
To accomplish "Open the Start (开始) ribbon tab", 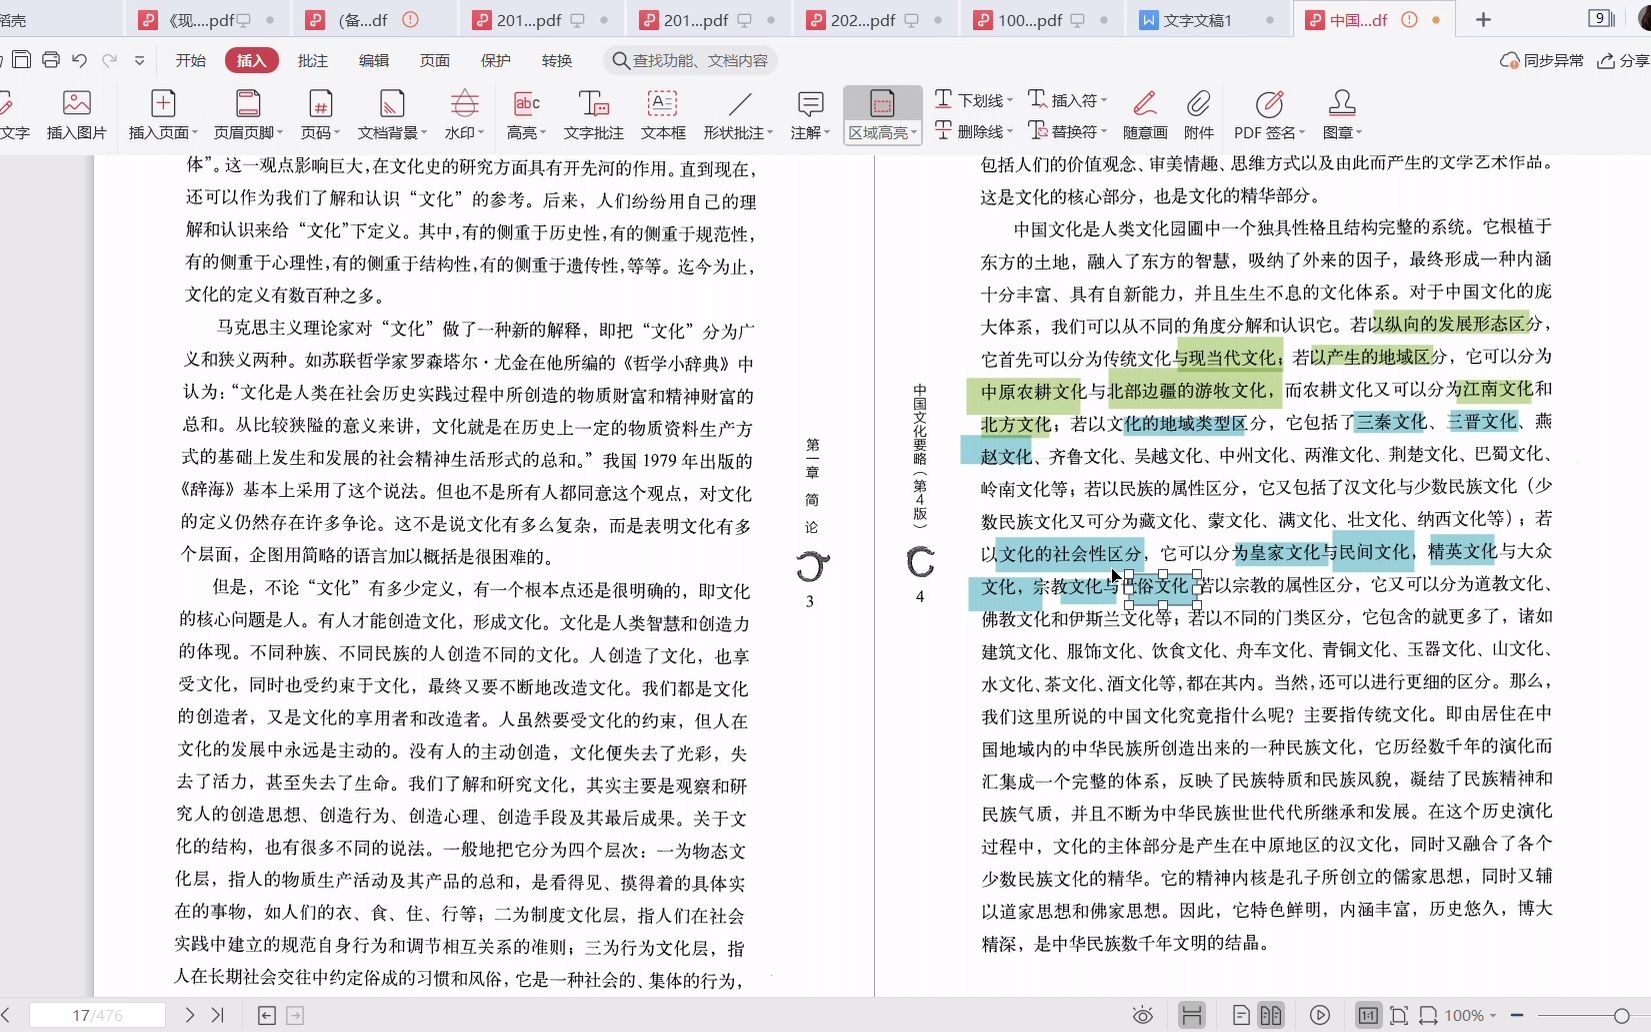I will tap(190, 60).
